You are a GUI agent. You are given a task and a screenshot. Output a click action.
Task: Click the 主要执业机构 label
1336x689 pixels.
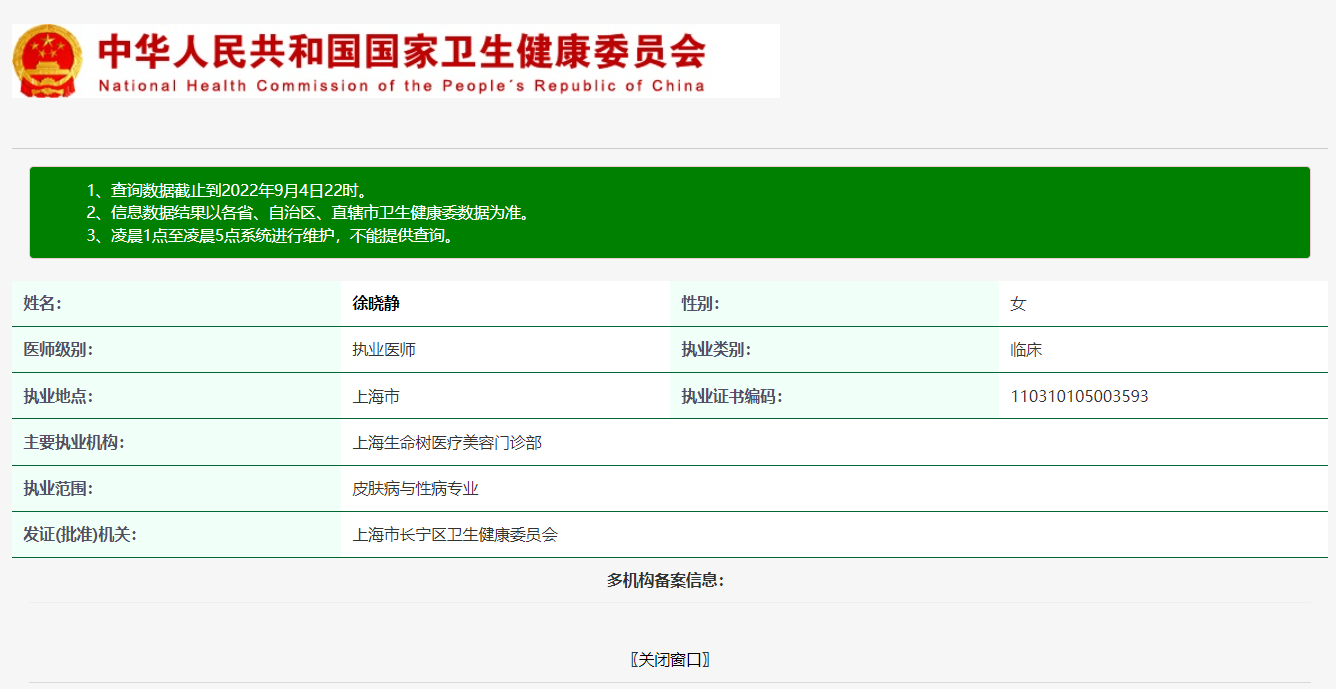tap(74, 442)
